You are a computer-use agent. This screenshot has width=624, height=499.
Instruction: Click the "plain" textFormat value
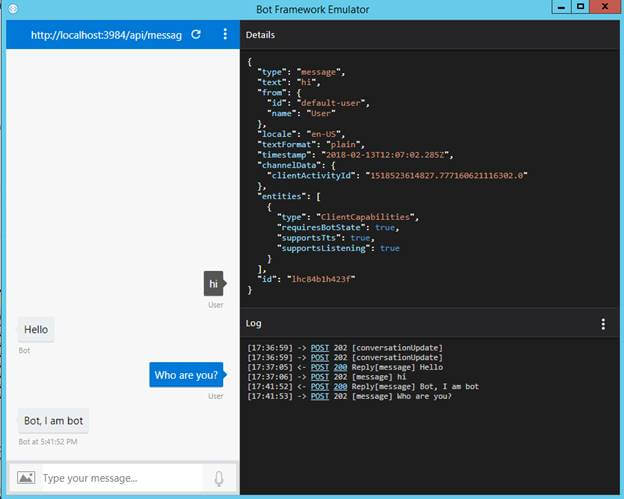343,144
